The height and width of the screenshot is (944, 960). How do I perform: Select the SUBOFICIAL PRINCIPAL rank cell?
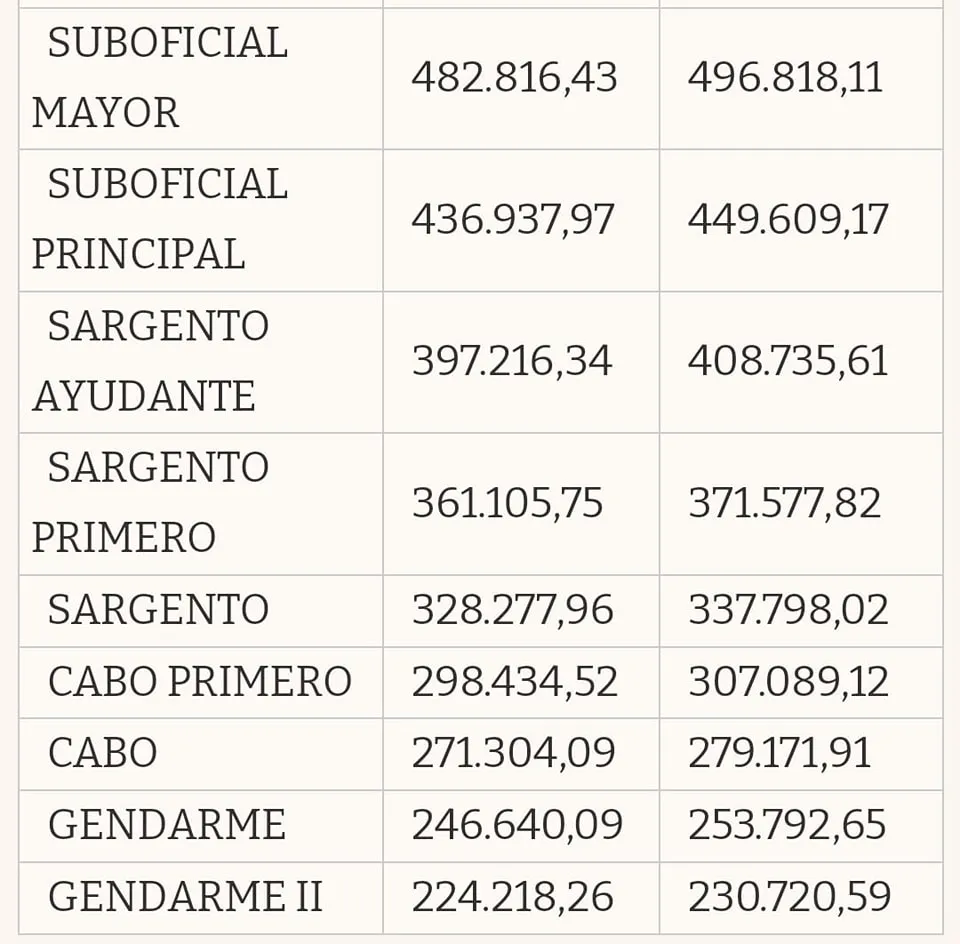[160, 220]
